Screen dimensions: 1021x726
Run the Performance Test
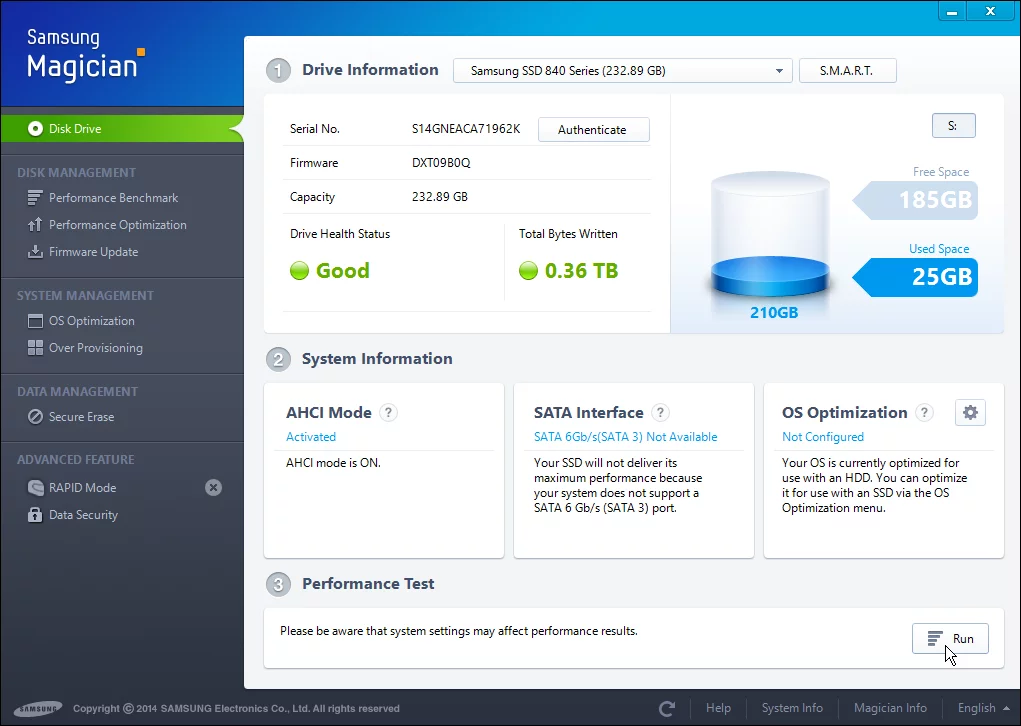pos(949,638)
